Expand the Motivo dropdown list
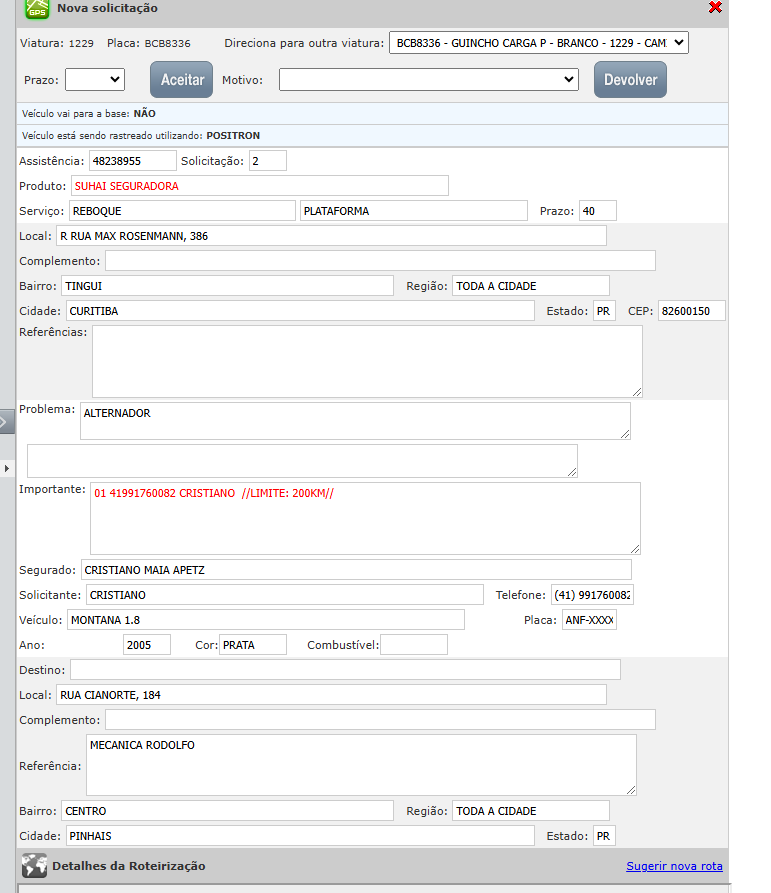The height and width of the screenshot is (893, 771). point(428,79)
